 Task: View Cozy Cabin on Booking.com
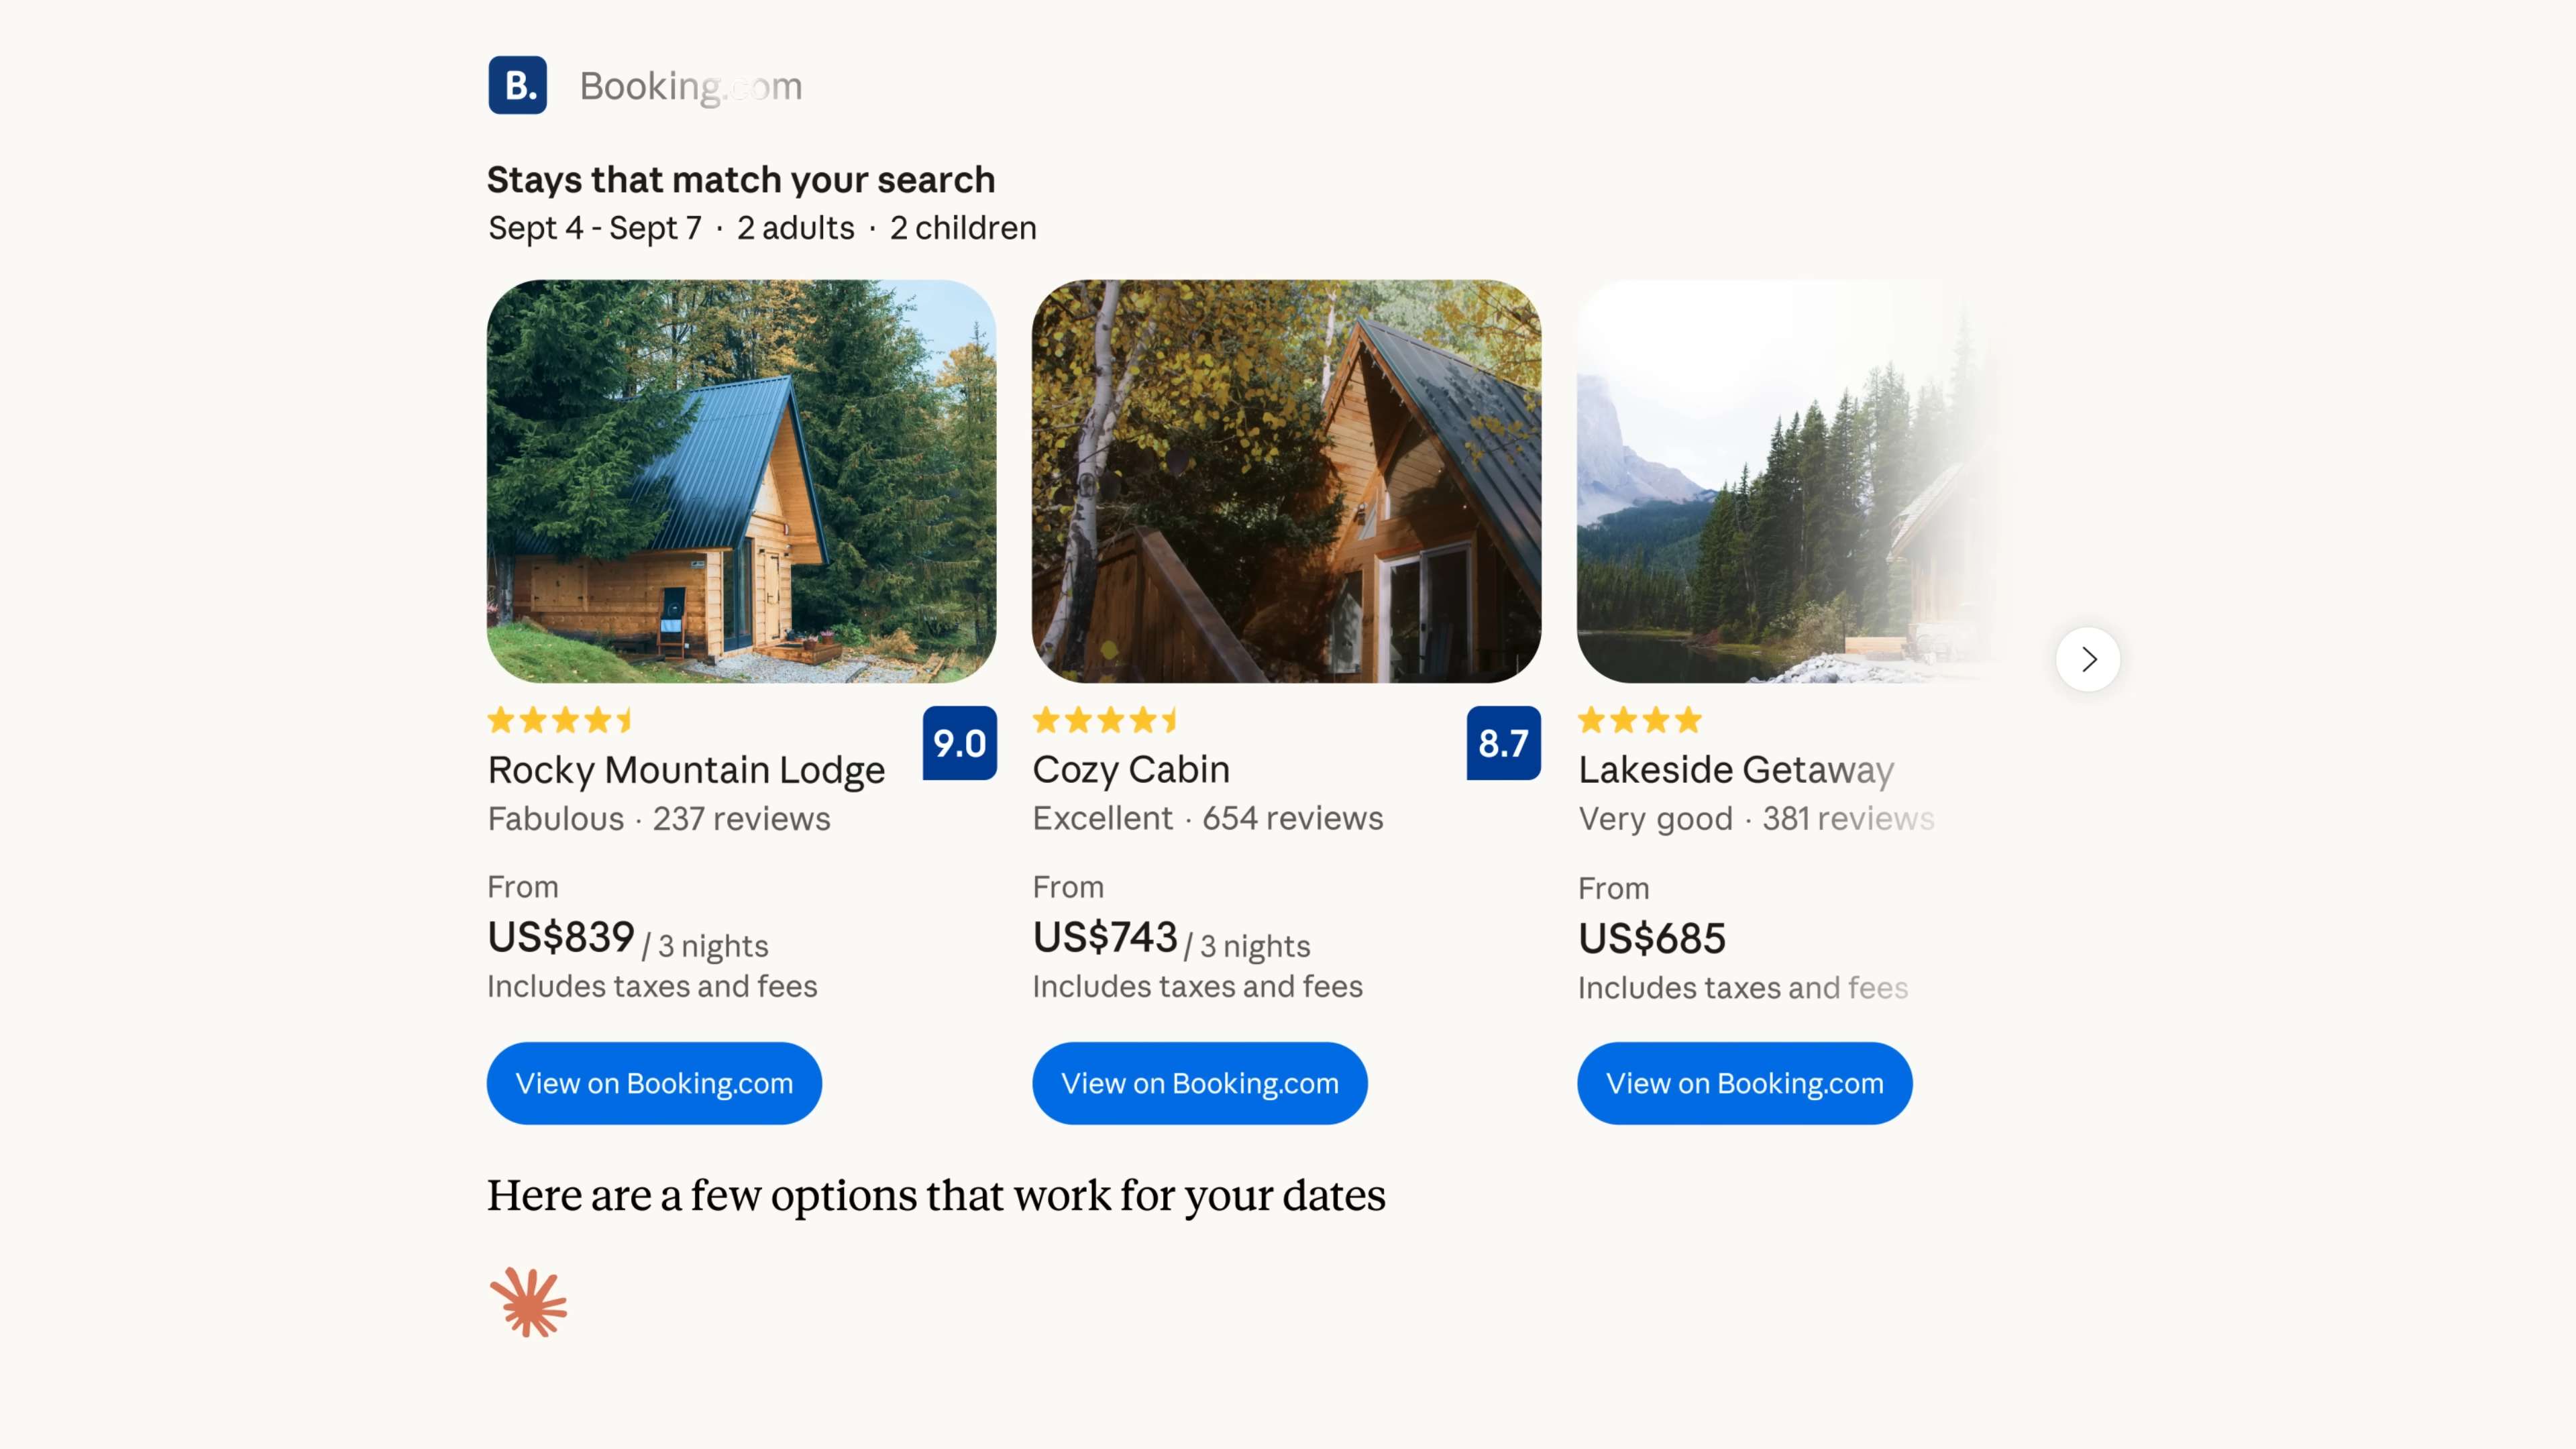point(1199,1083)
